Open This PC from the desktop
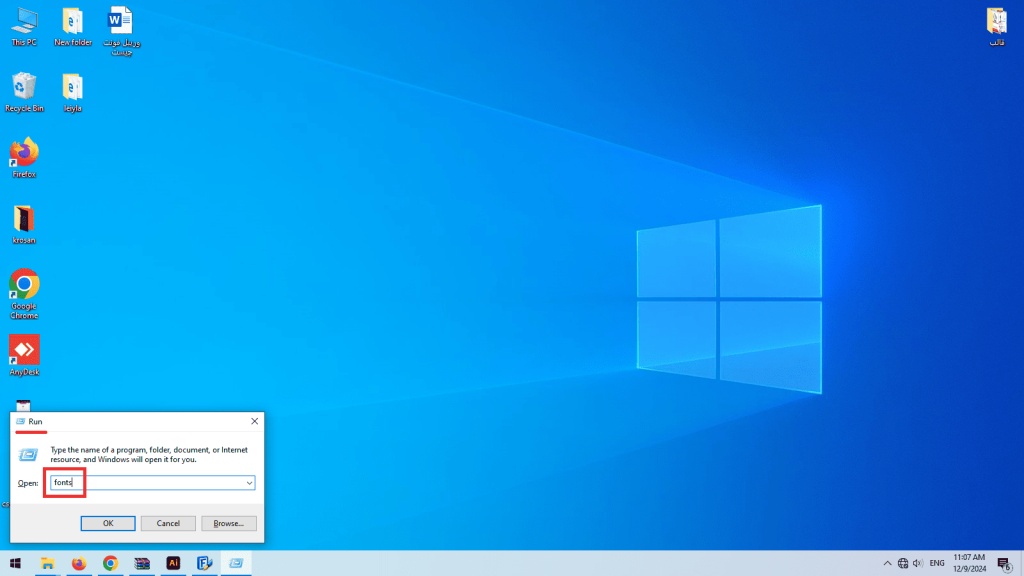 coord(22,22)
